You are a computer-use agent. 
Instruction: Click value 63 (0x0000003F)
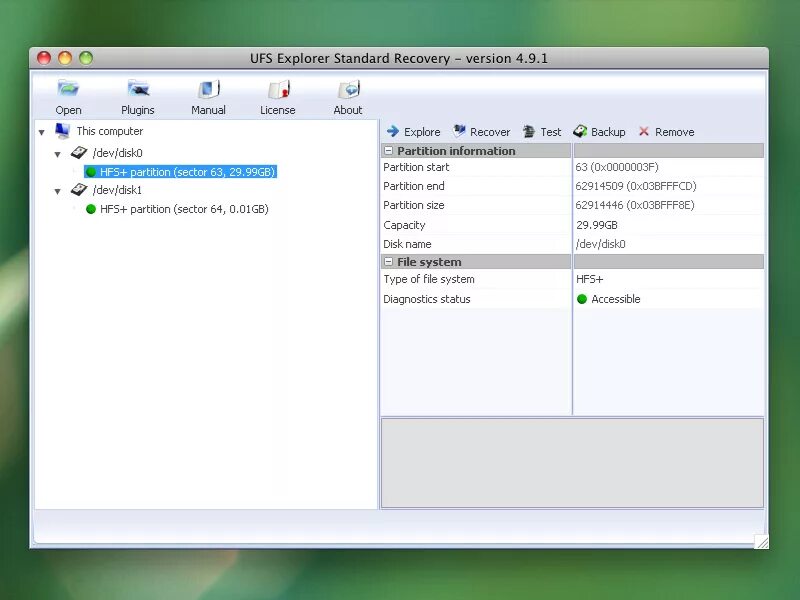tap(617, 167)
